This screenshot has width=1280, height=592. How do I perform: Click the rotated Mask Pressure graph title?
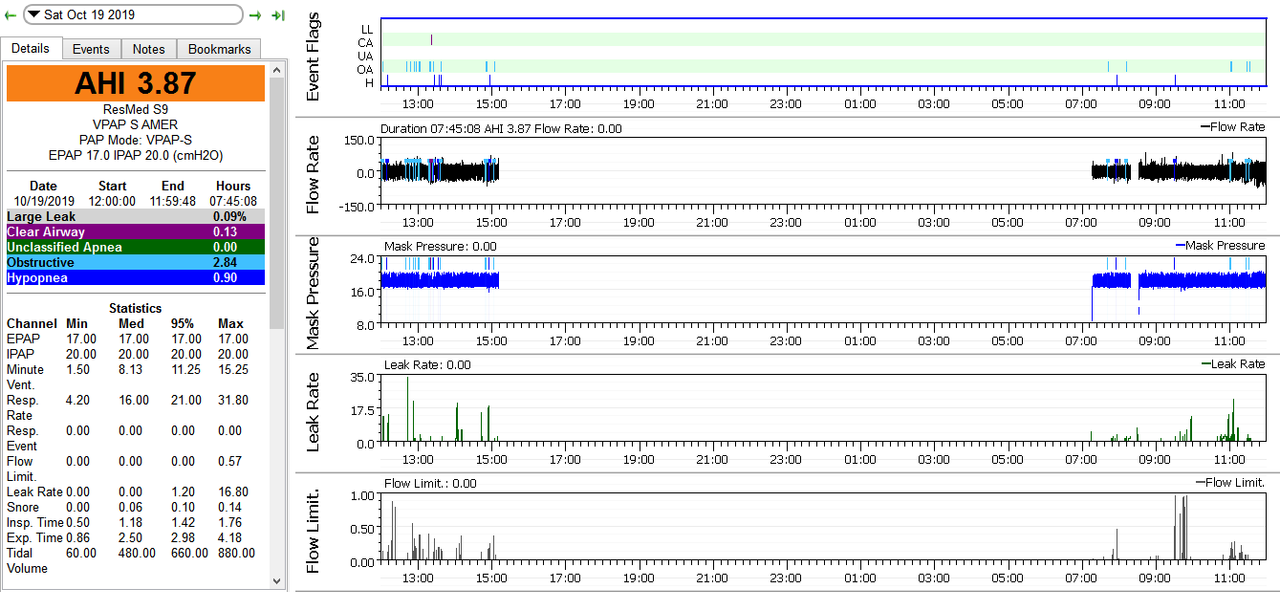click(x=313, y=291)
